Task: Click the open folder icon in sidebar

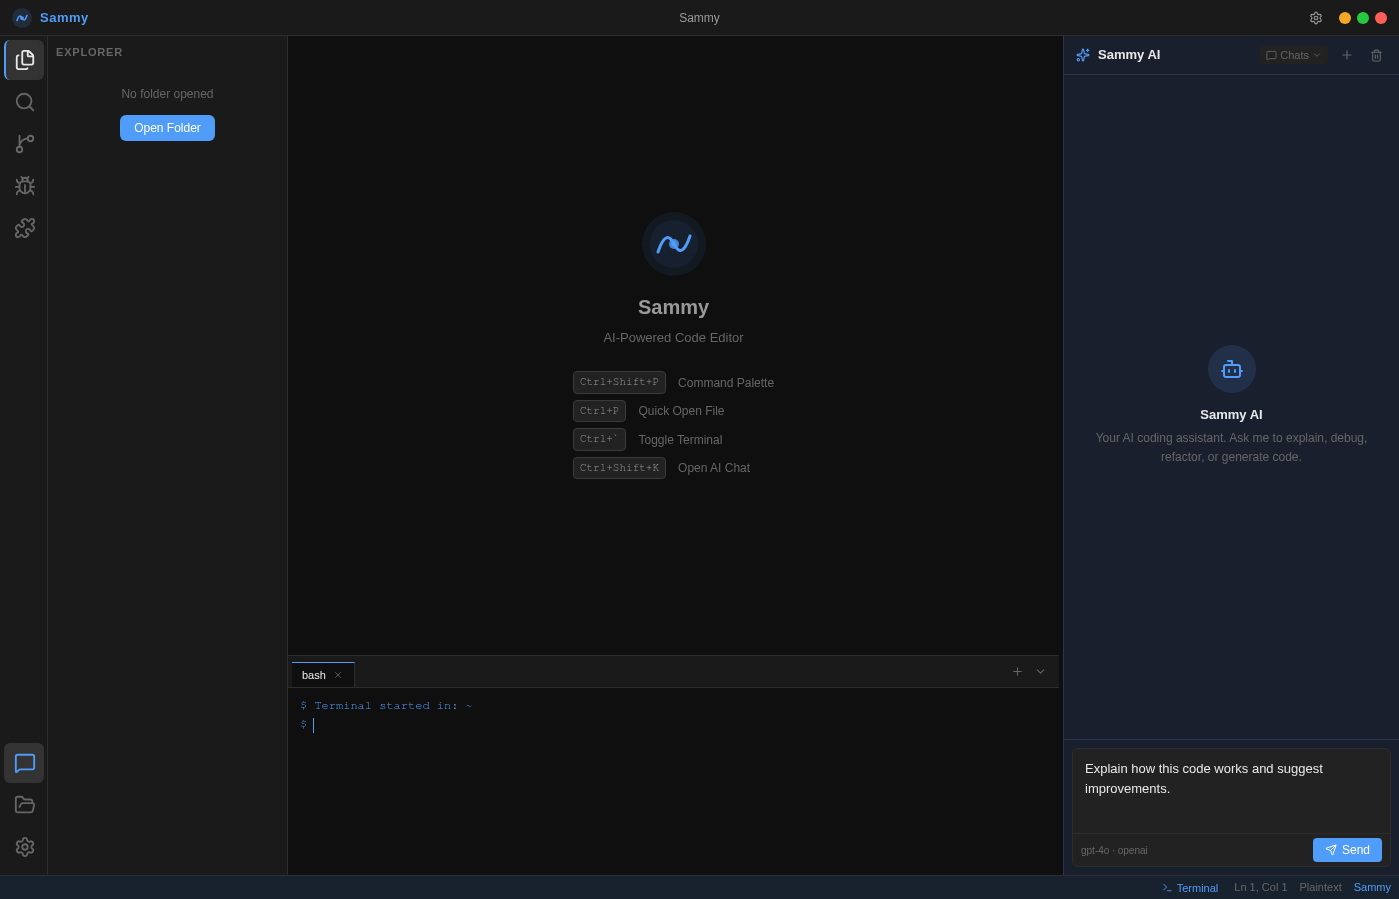Action: point(25,805)
